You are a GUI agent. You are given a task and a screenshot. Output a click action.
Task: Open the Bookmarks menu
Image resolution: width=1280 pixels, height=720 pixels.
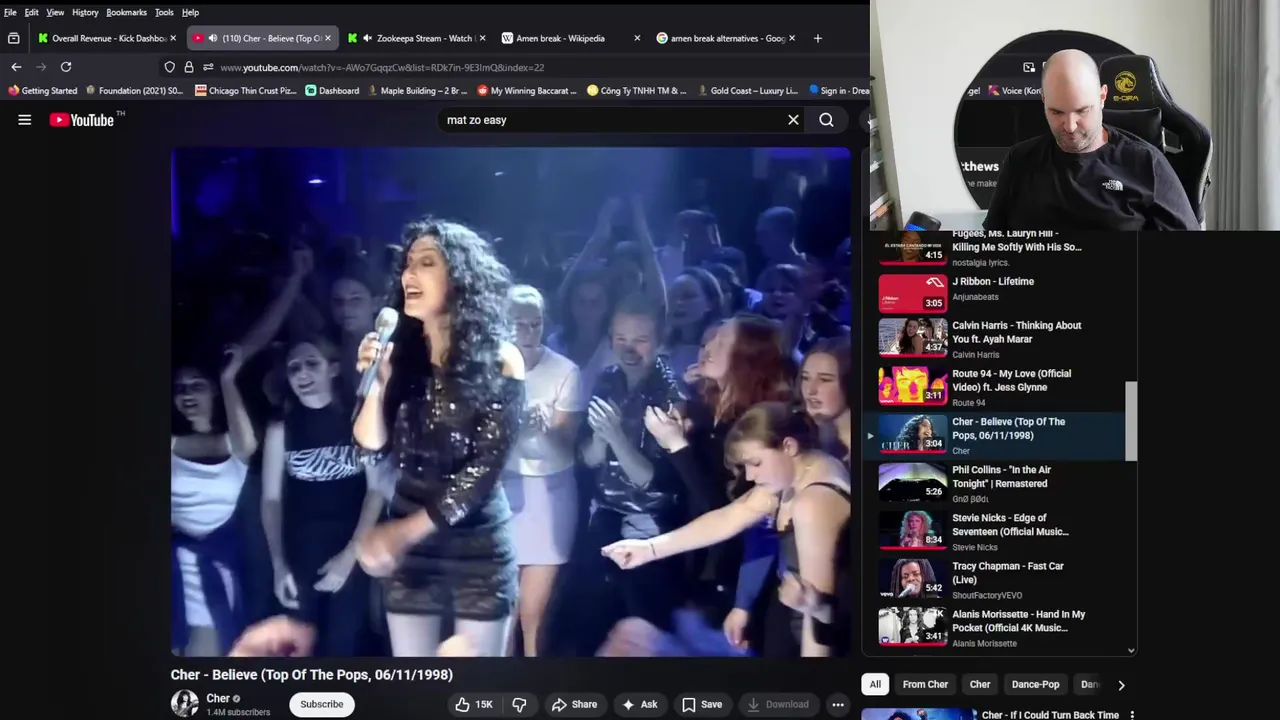(126, 12)
